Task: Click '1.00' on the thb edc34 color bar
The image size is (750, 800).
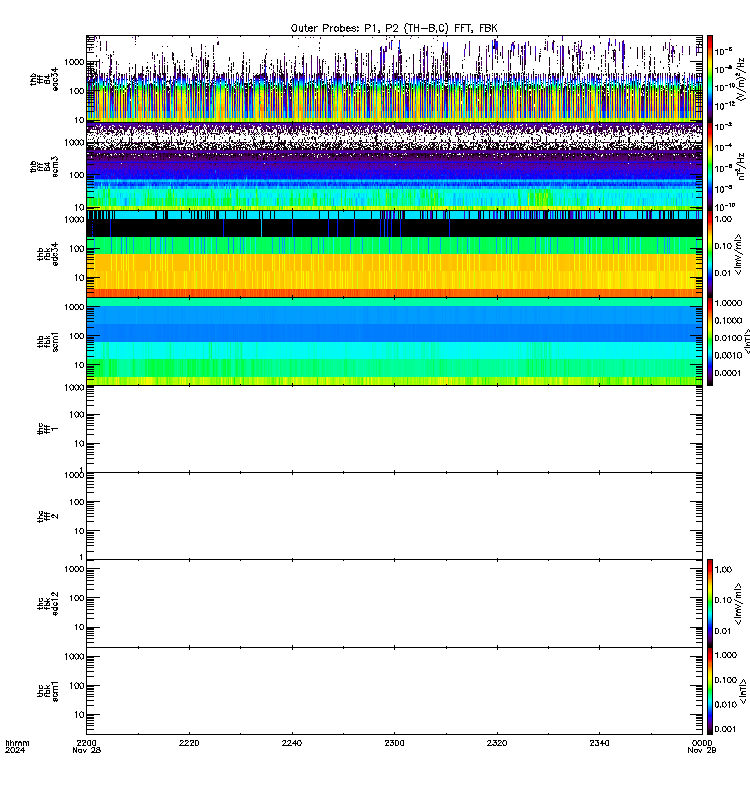Action: point(724,219)
